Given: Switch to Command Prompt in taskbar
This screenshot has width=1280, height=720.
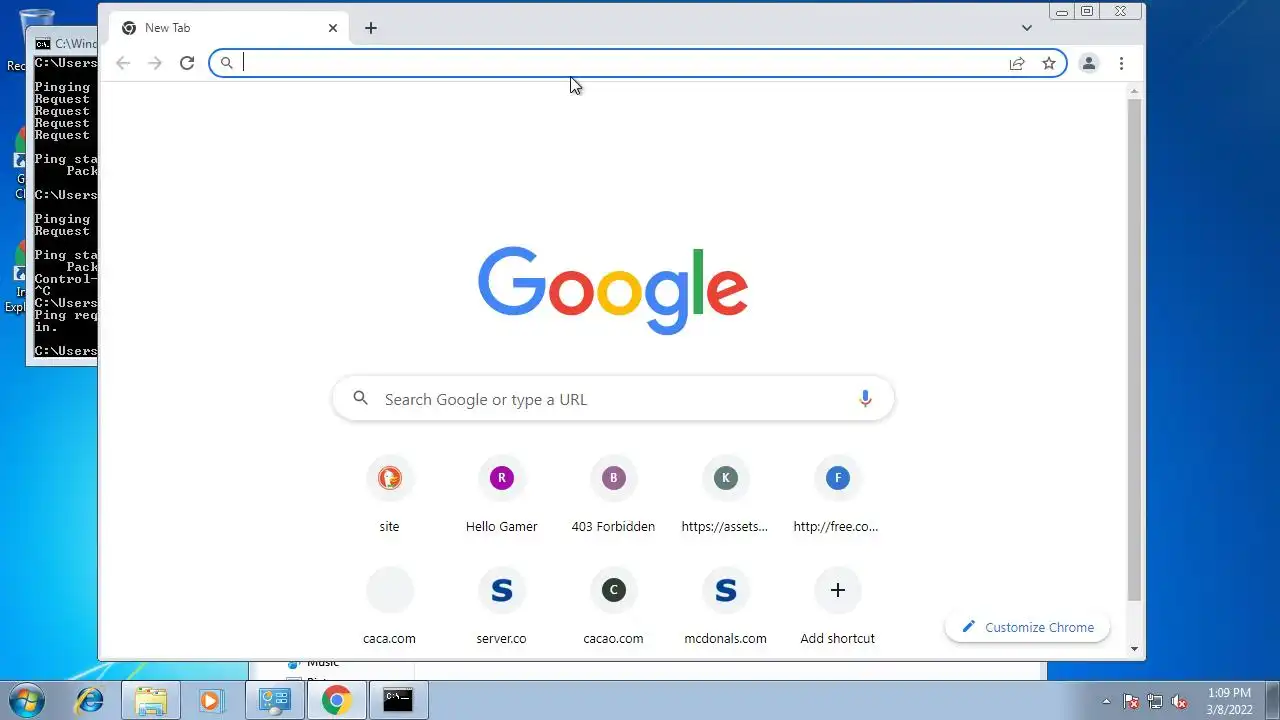Looking at the screenshot, I should pos(398,700).
